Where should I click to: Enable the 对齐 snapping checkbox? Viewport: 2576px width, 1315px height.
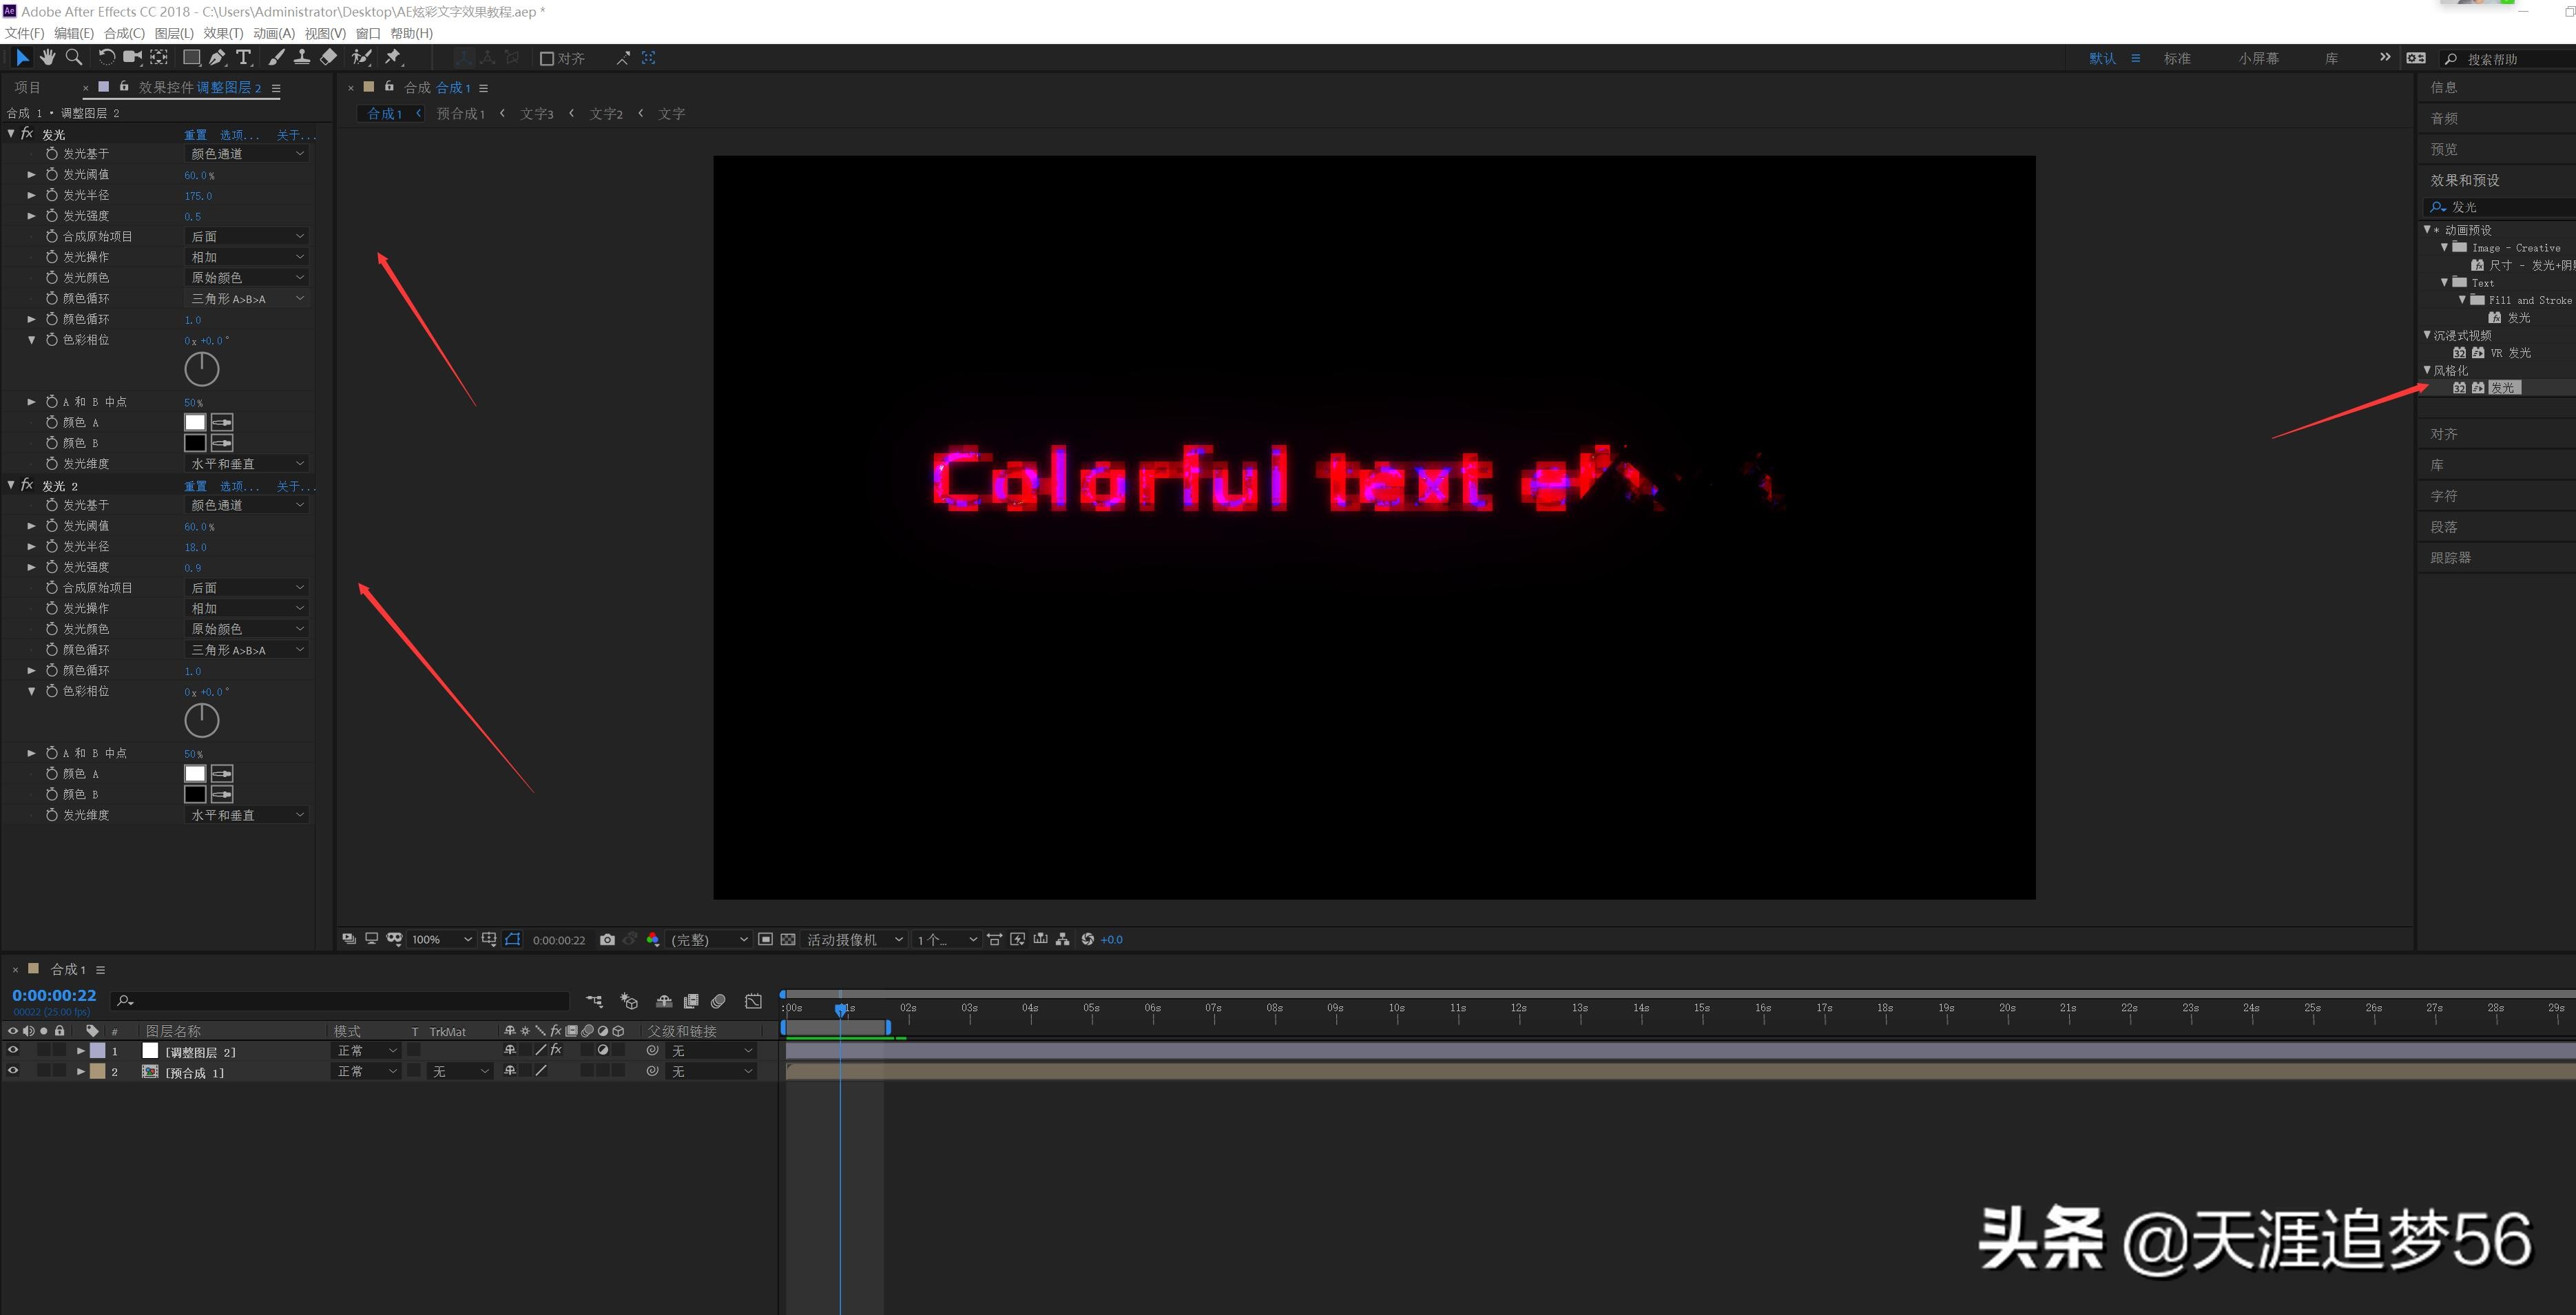pyautogui.click(x=547, y=59)
